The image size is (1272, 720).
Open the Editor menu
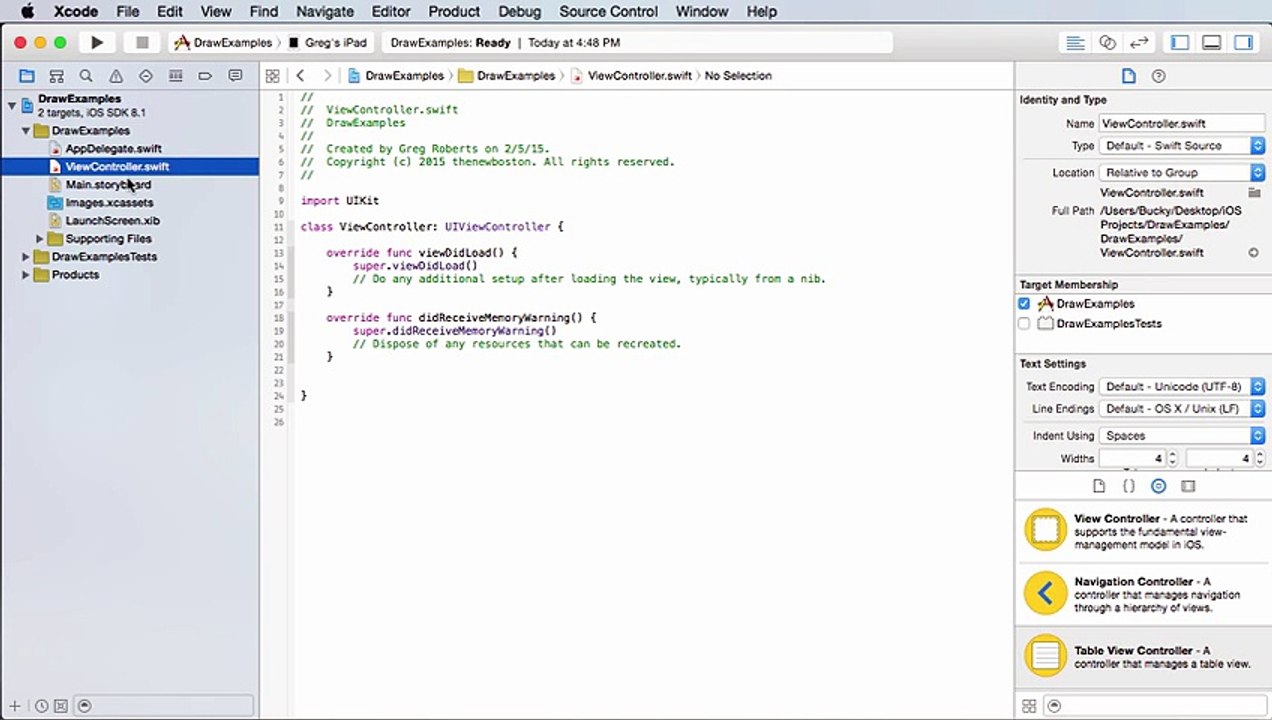(x=391, y=12)
